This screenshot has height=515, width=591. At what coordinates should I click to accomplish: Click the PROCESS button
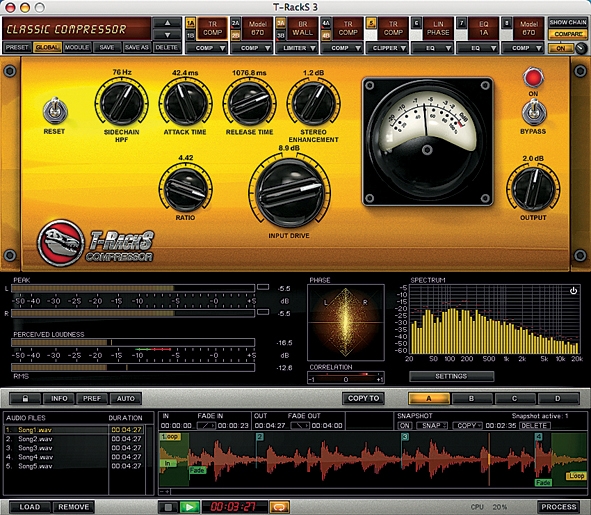tap(559, 507)
